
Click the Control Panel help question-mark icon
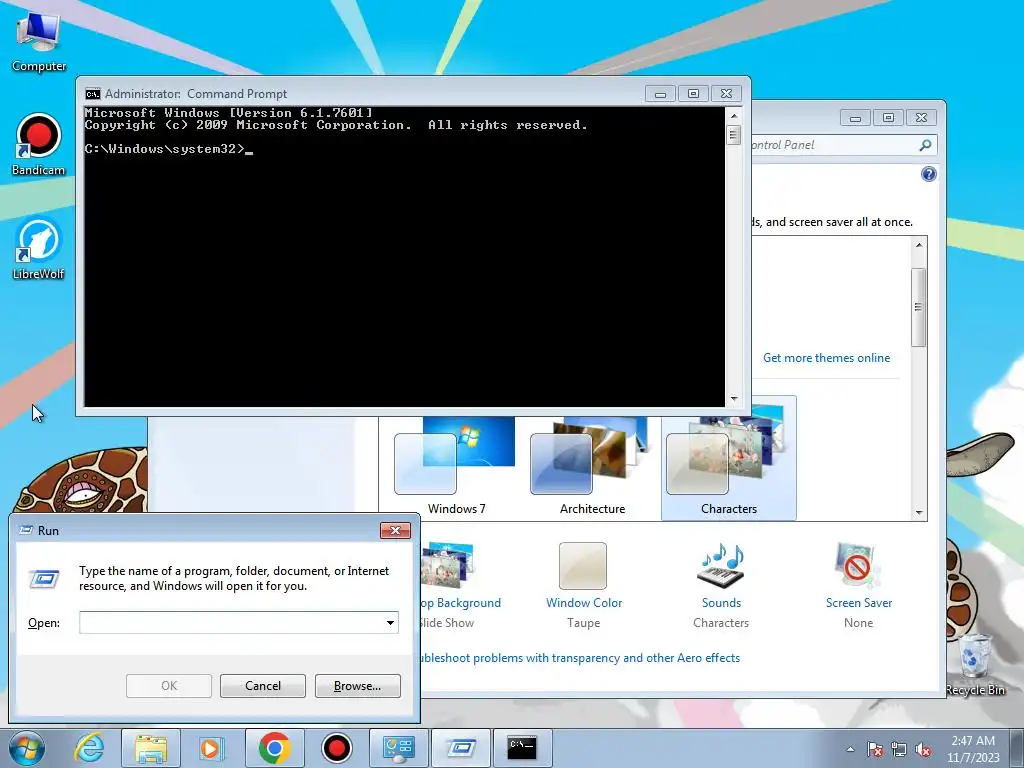click(928, 174)
